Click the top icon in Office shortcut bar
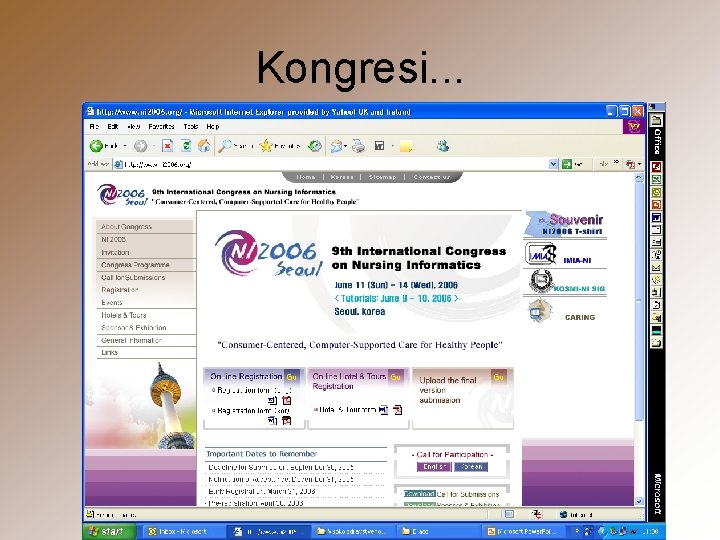Image resolution: width=720 pixels, height=540 pixels. 657,121
